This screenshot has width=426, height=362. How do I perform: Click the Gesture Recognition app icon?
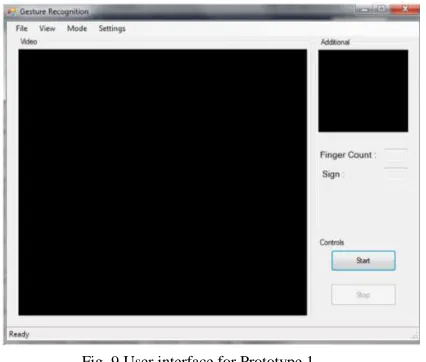point(12,12)
